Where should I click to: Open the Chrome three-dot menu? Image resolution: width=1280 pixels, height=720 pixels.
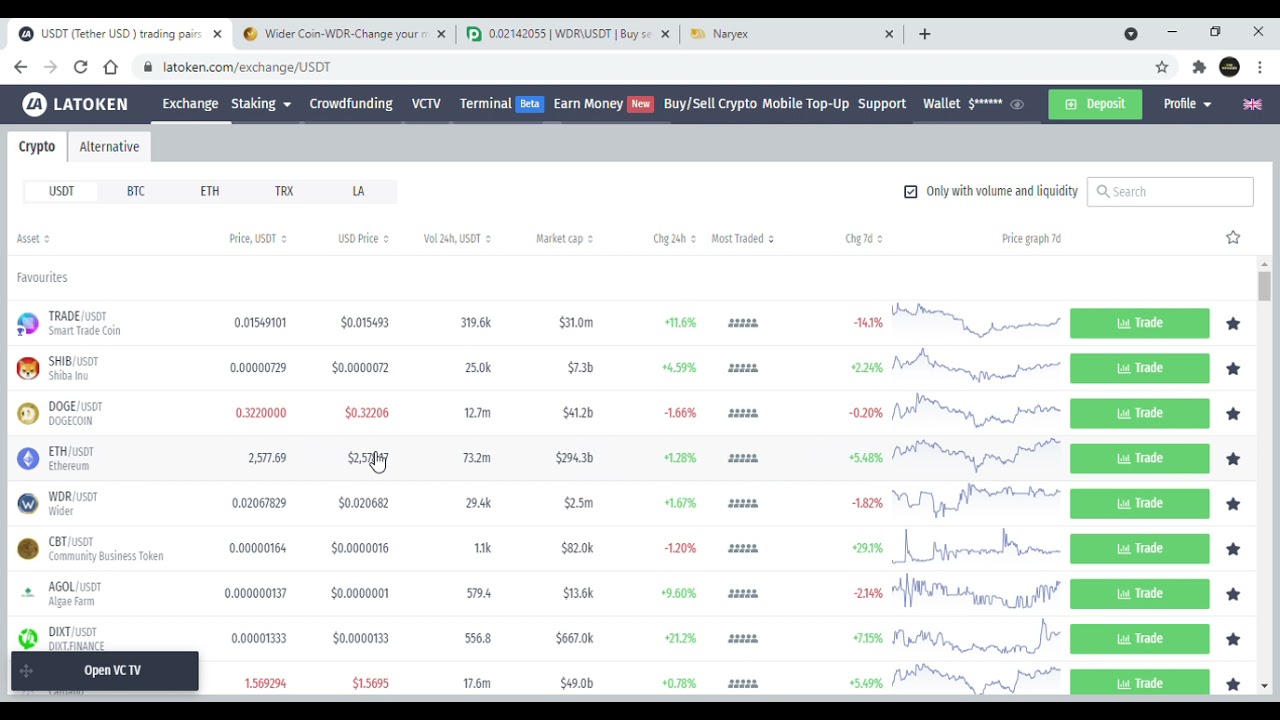pos(1260,67)
